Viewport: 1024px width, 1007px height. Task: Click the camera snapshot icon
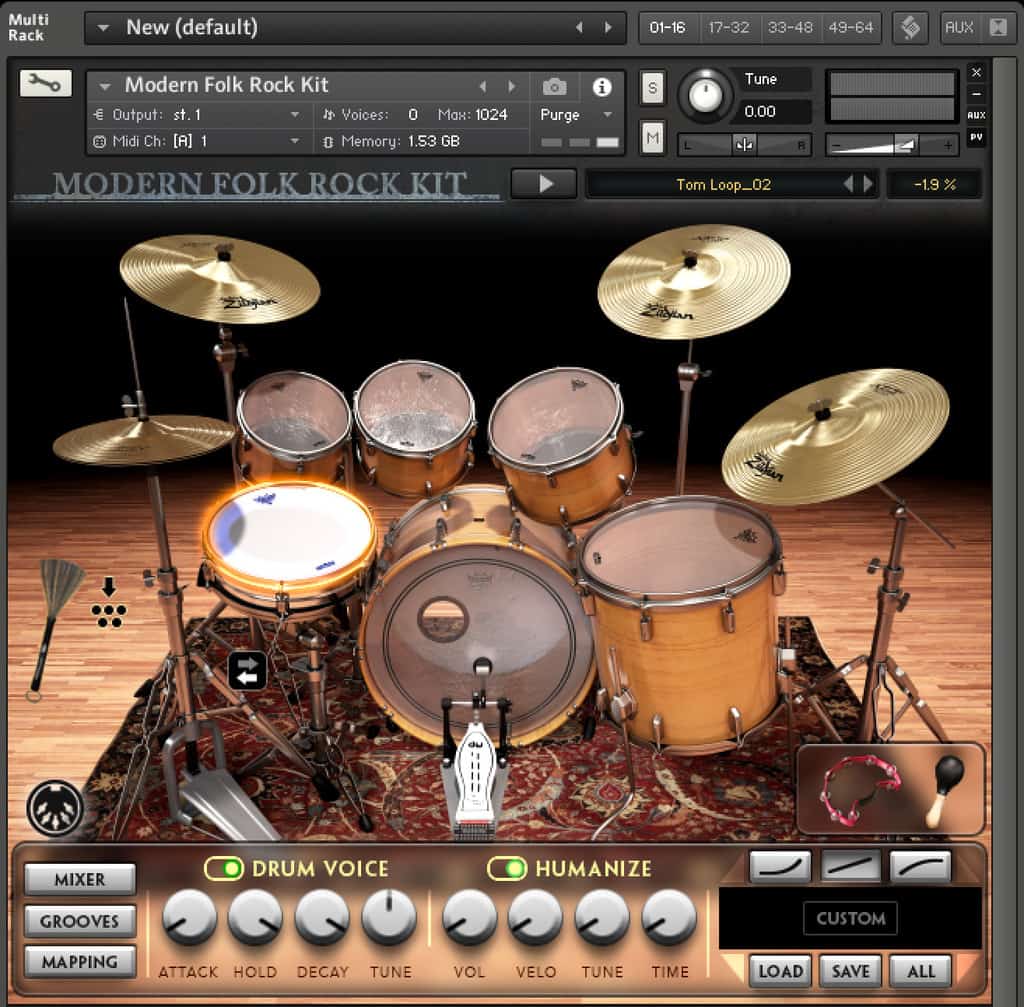[x=554, y=87]
